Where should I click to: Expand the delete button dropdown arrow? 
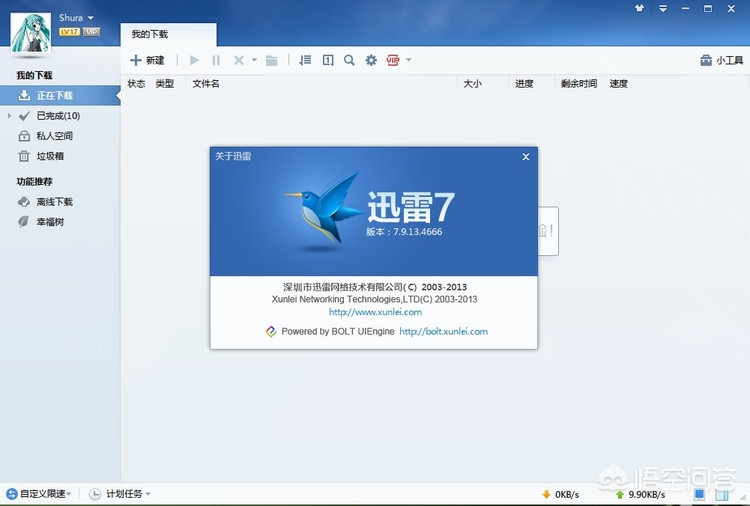coord(254,61)
